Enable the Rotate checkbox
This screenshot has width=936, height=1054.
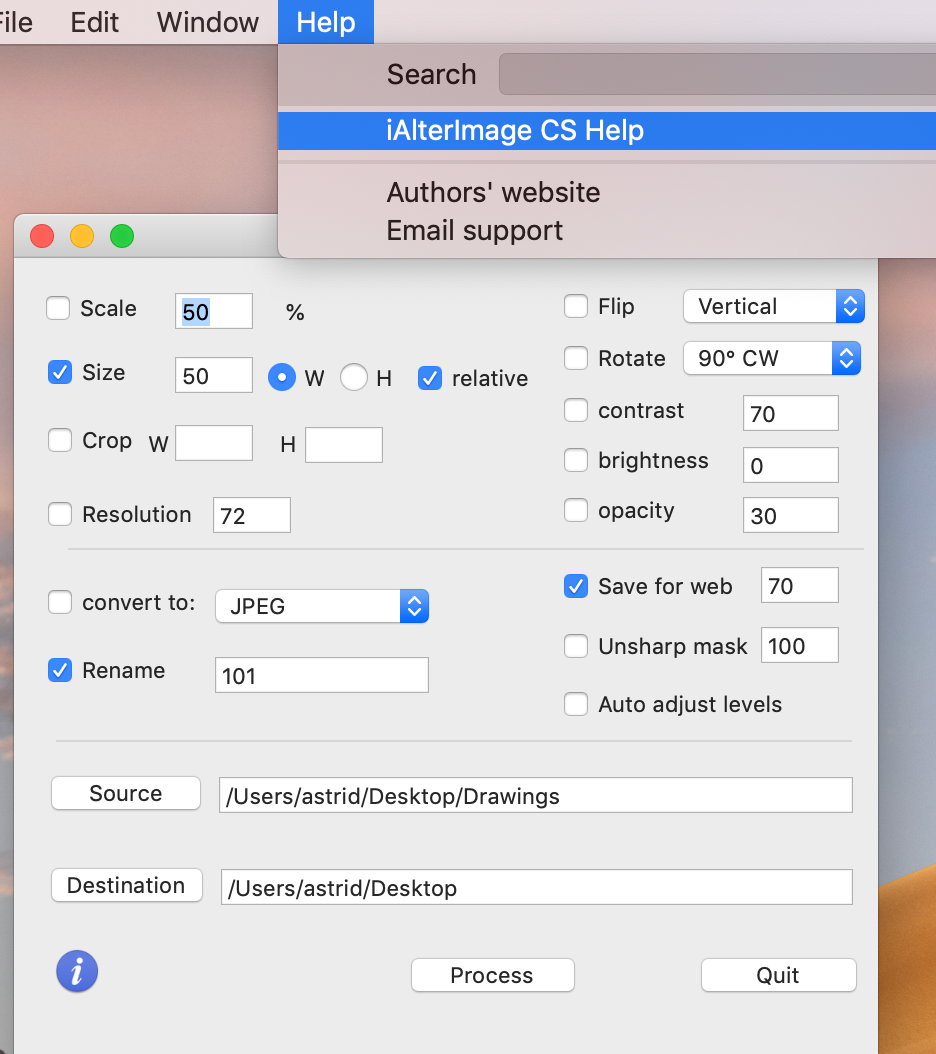pos(576,358)
